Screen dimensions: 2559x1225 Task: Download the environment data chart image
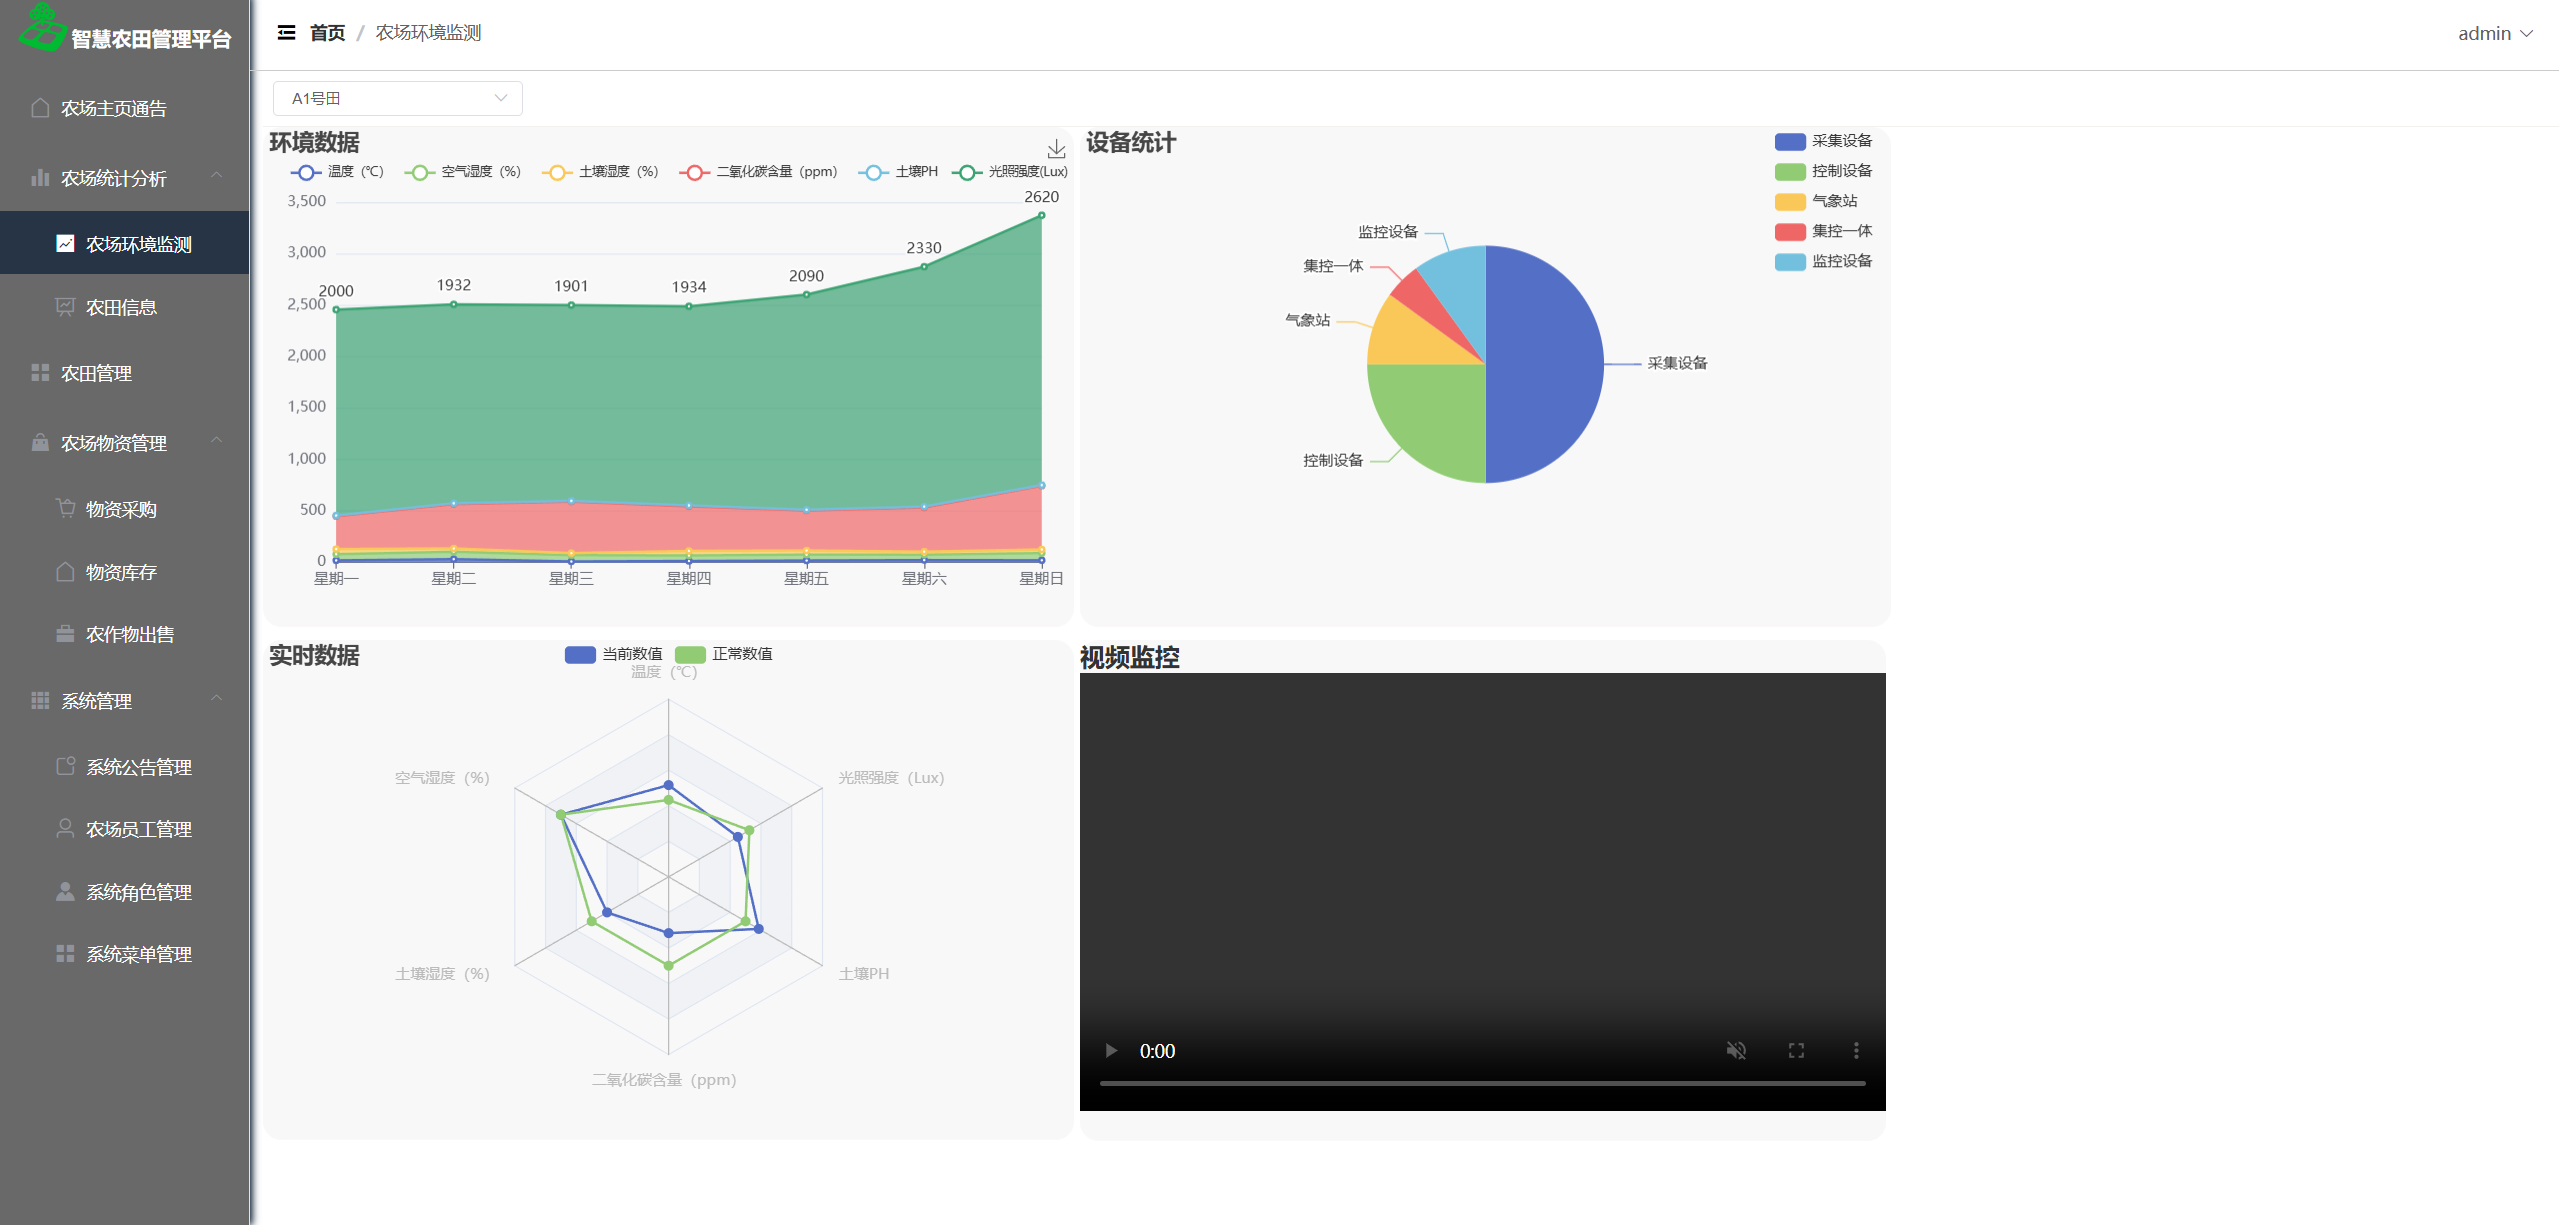click(1056, 149)
